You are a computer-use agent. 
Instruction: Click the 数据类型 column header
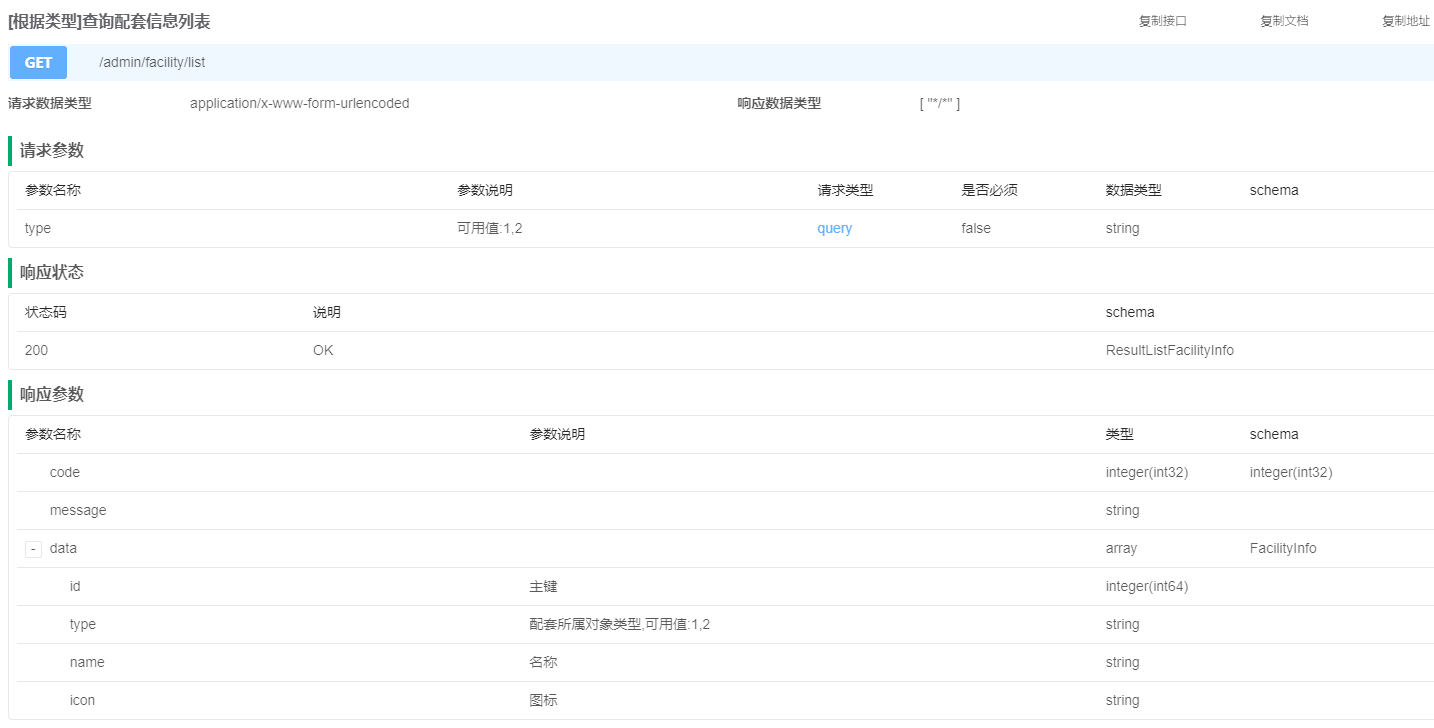1133,190
